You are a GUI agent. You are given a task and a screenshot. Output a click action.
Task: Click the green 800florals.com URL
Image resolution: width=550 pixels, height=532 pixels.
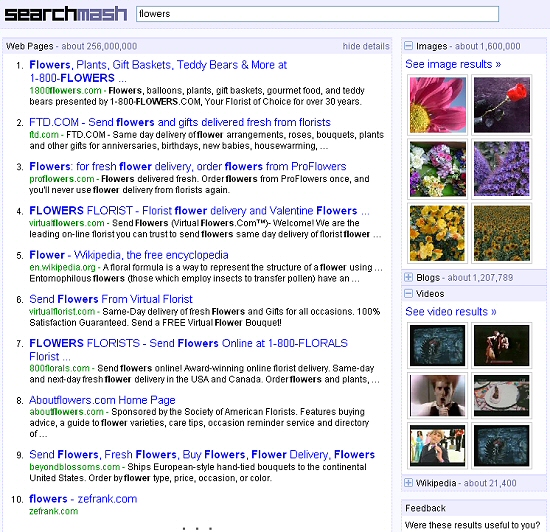(x=59, y=368)
